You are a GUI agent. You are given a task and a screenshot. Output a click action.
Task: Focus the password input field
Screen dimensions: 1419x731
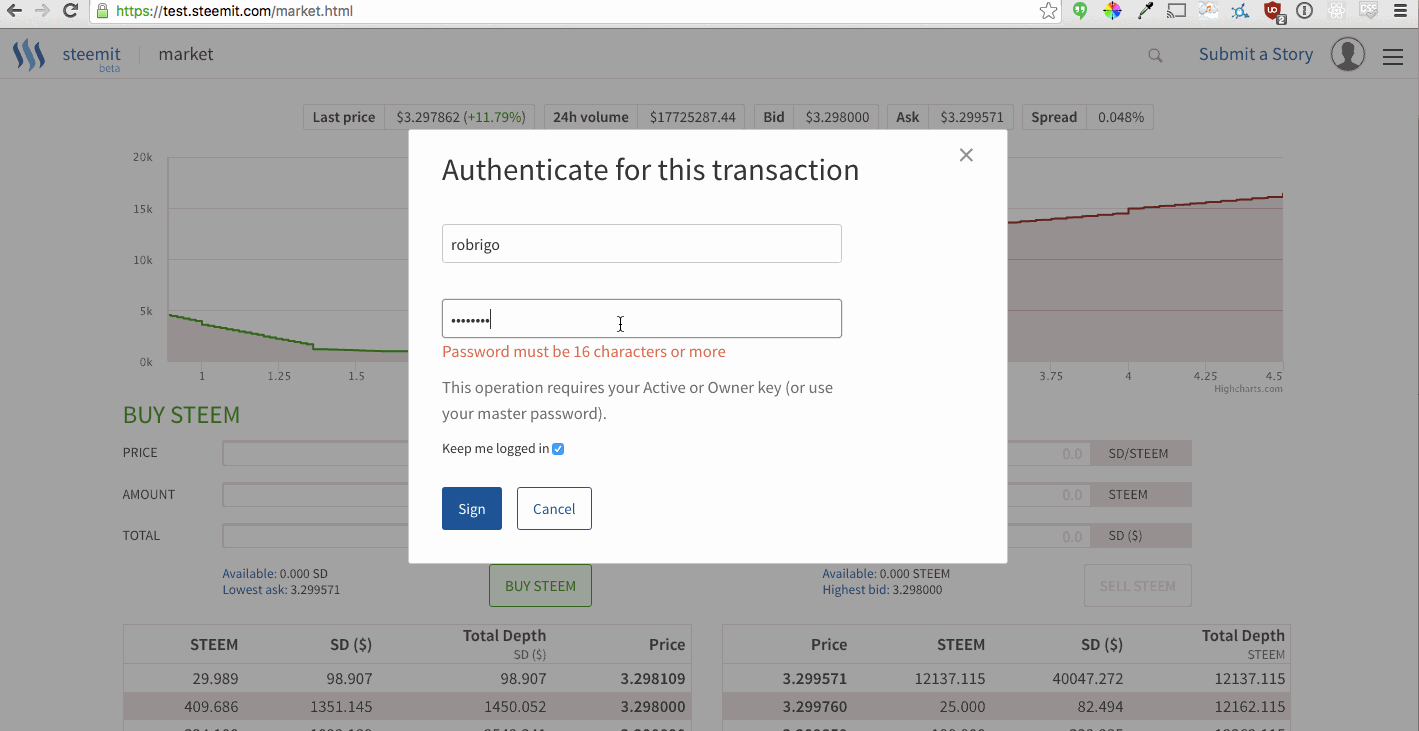tap(642, 319)
